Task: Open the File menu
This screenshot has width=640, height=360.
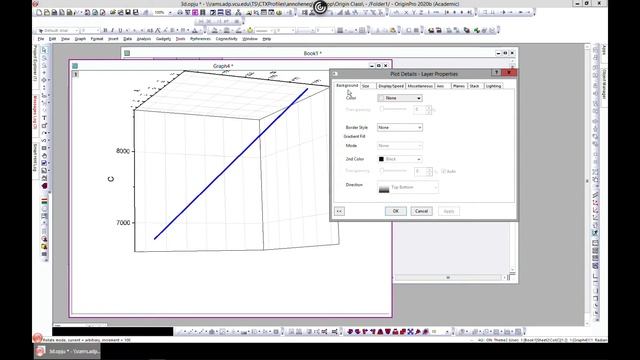Action: [x=41, y=39]
